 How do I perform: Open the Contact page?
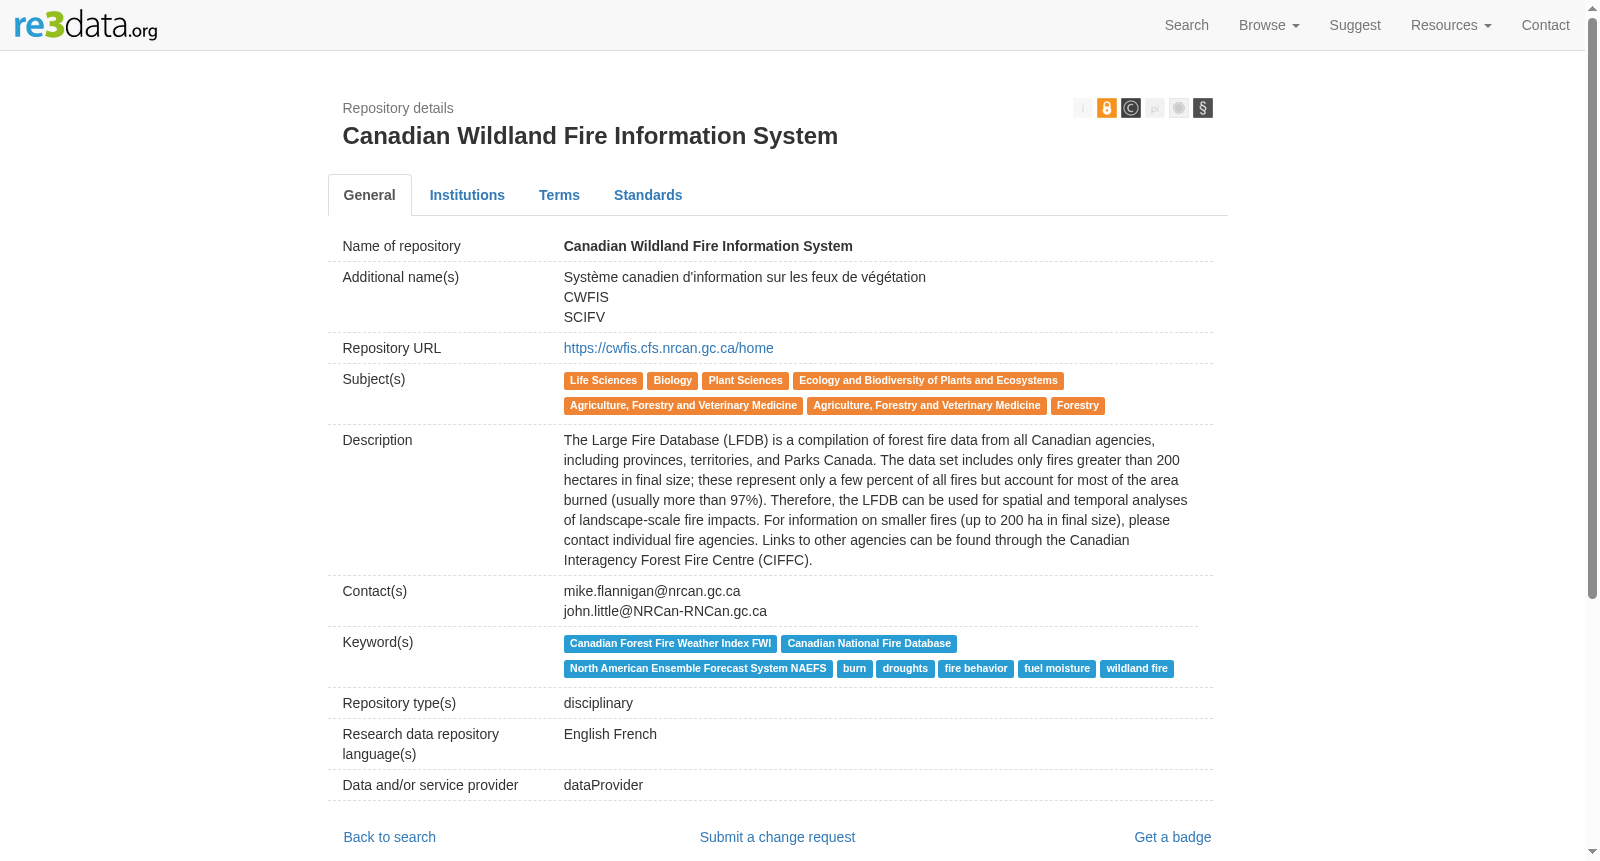click(1546, 25)
